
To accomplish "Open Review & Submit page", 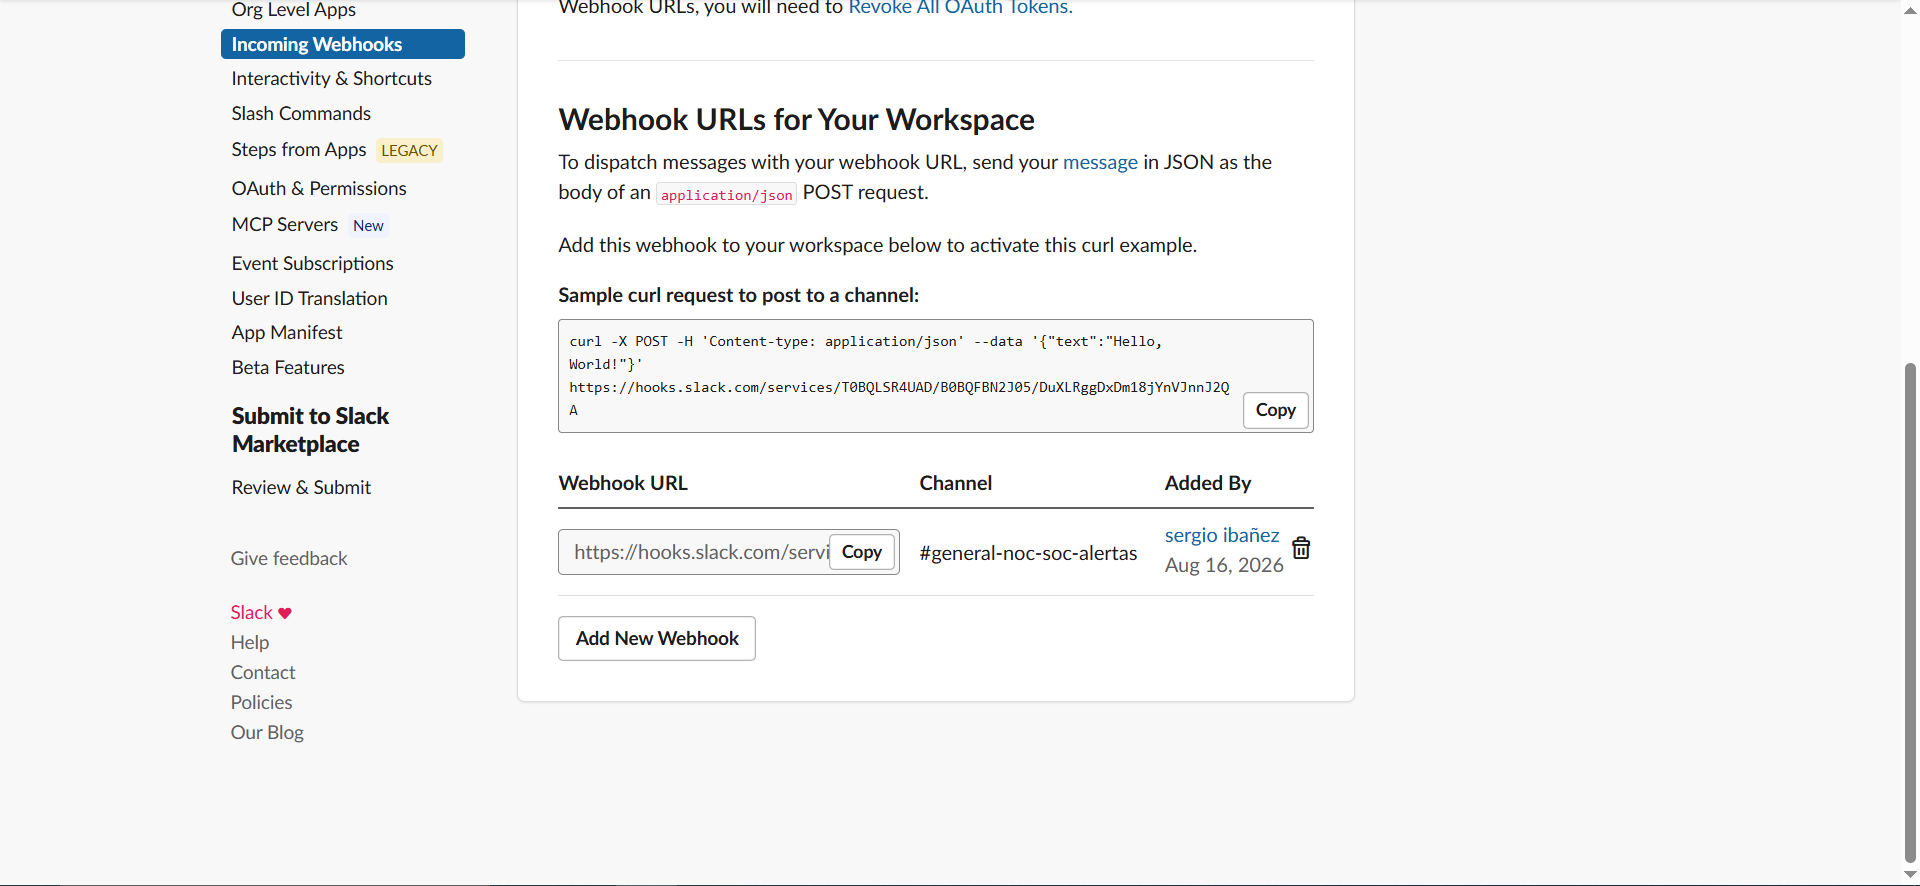I will point(301,487).
